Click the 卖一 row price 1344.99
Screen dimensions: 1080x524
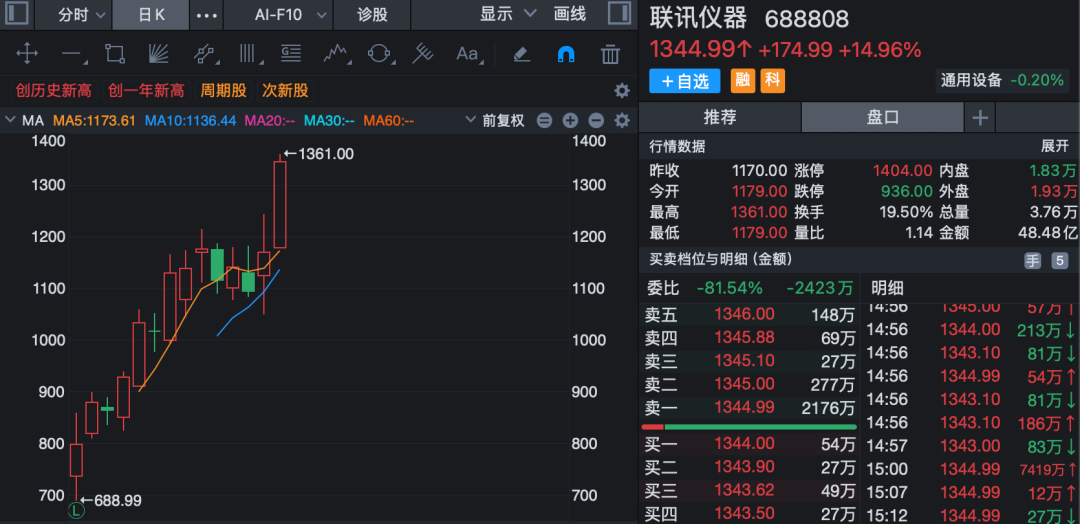coord(745,408)
